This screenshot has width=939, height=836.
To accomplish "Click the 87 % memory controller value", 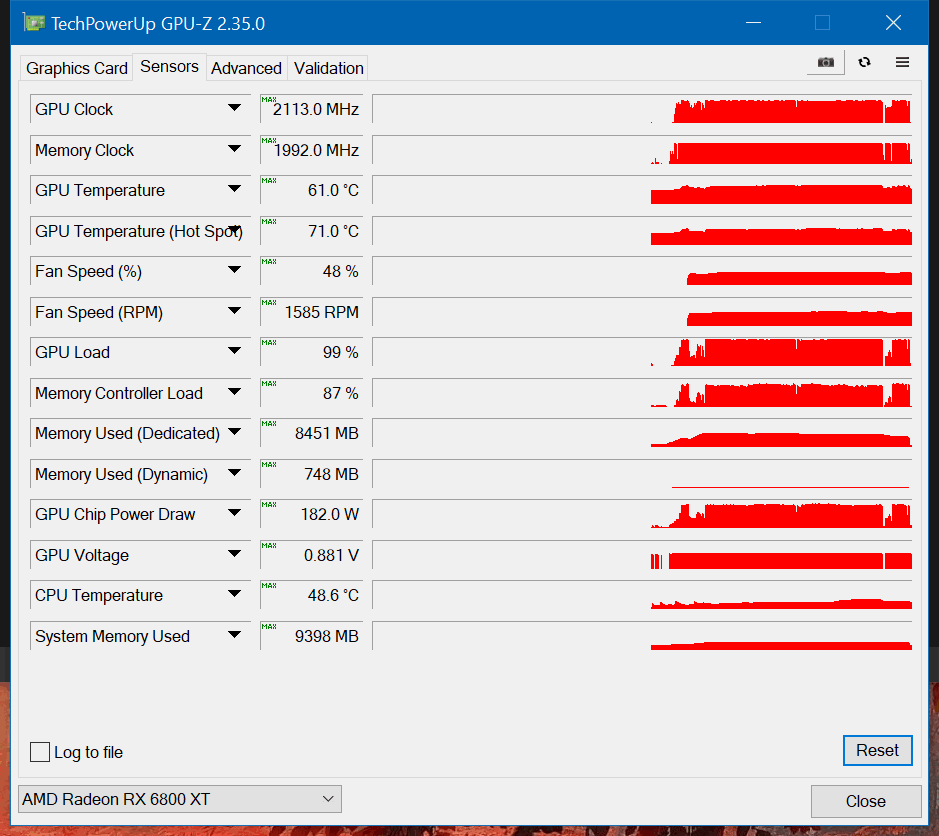I will click(x=311, y=393).
